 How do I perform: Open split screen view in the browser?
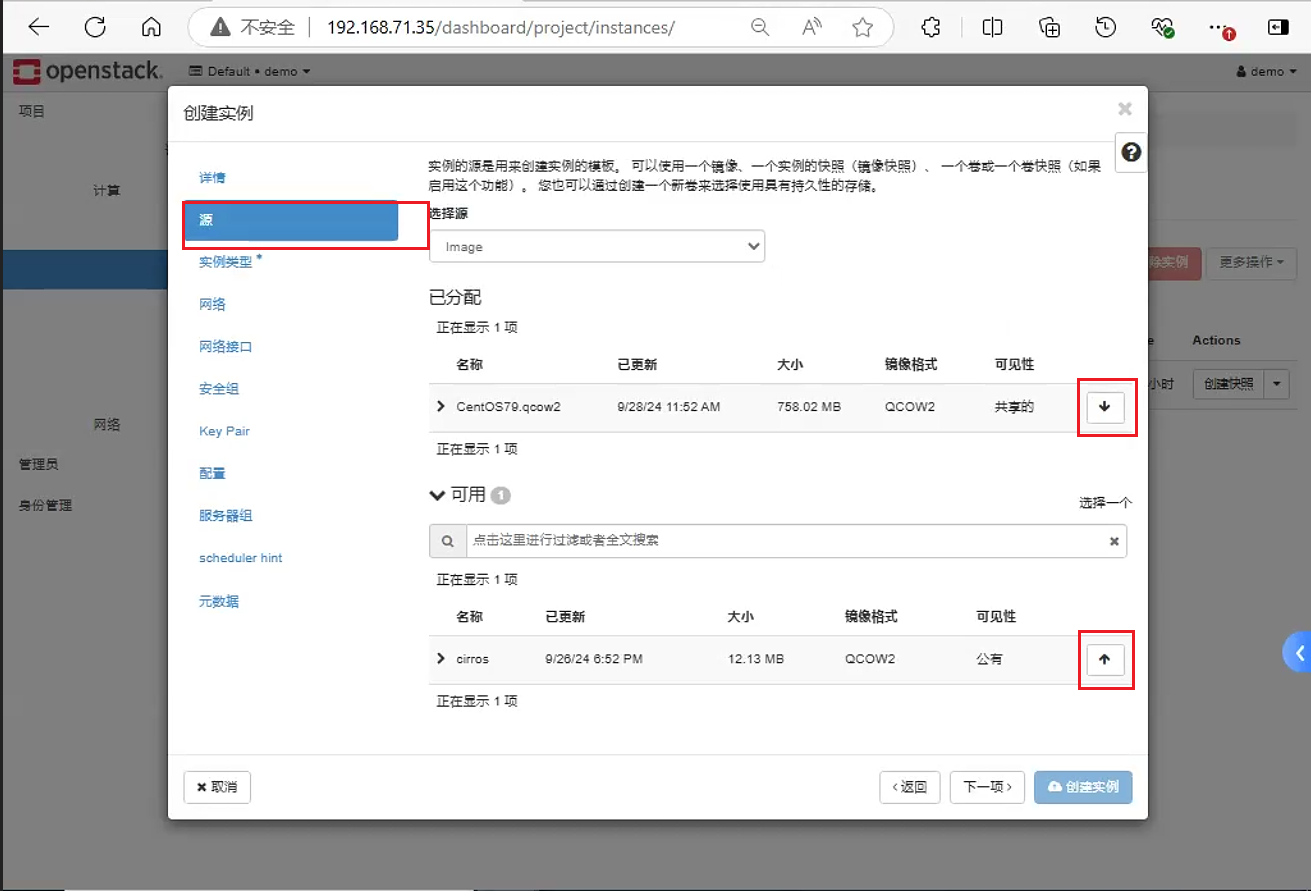(992, 28)
